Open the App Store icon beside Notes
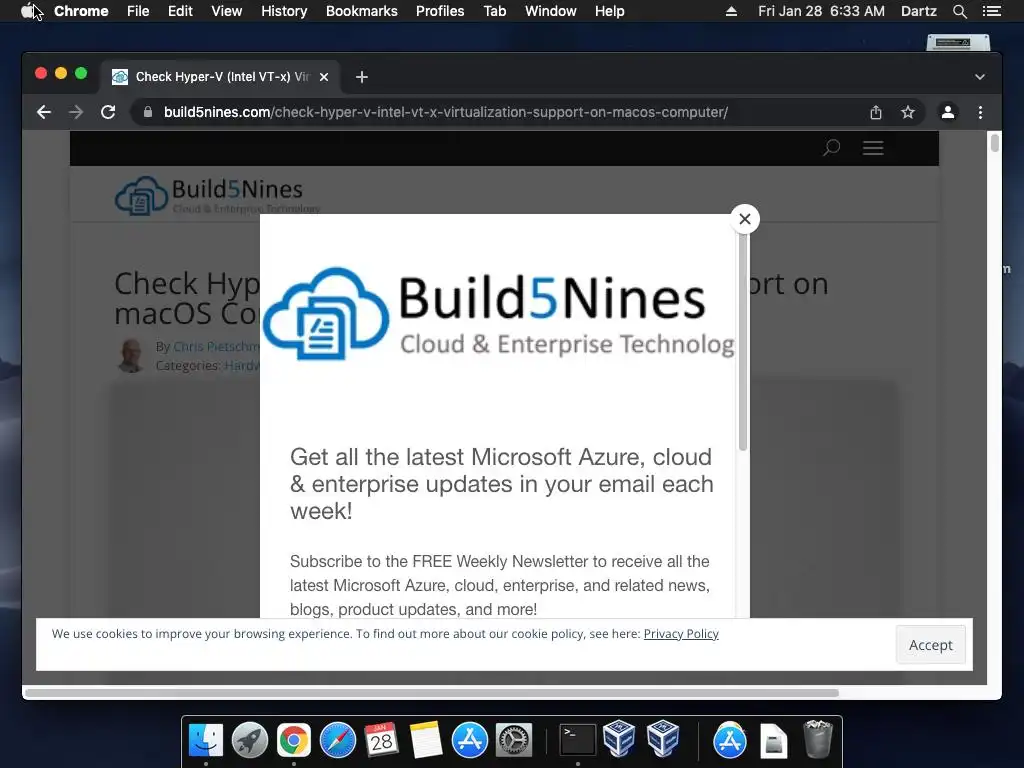Screen dimensions: 1024x768 pos(470,740)
